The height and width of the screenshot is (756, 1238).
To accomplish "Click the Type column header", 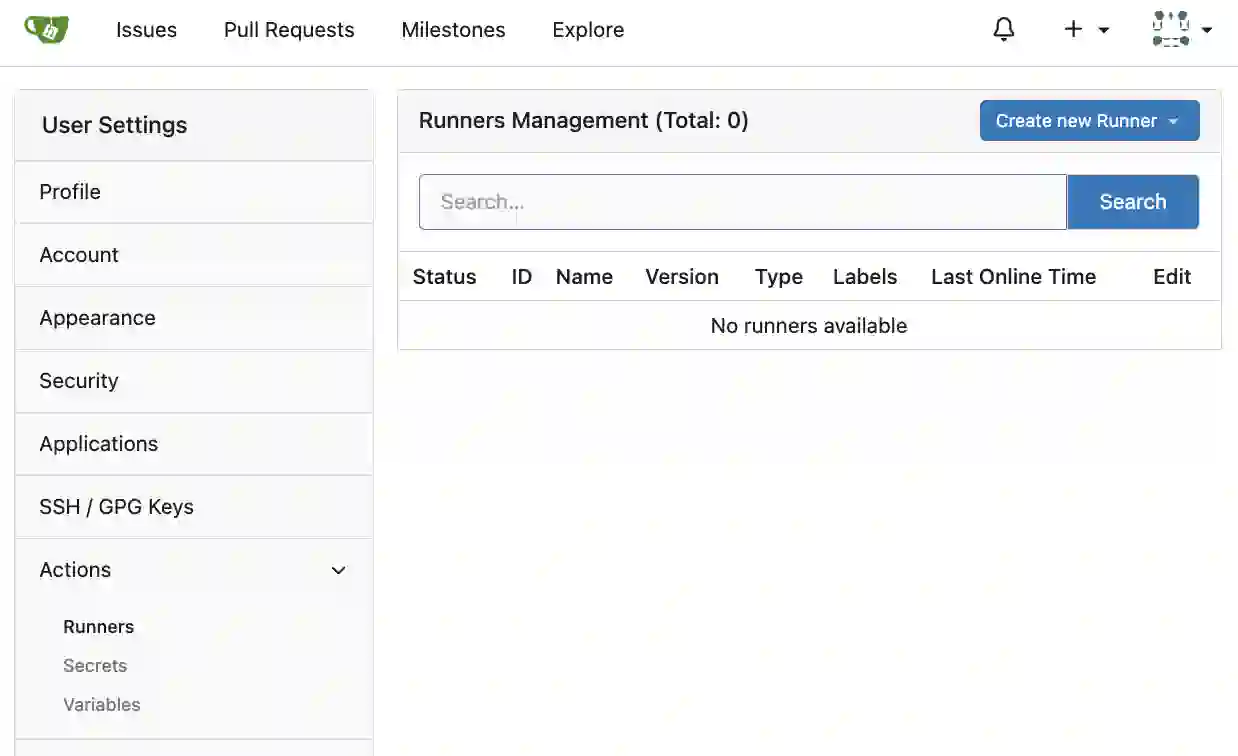I will click(x=779, y=277).
